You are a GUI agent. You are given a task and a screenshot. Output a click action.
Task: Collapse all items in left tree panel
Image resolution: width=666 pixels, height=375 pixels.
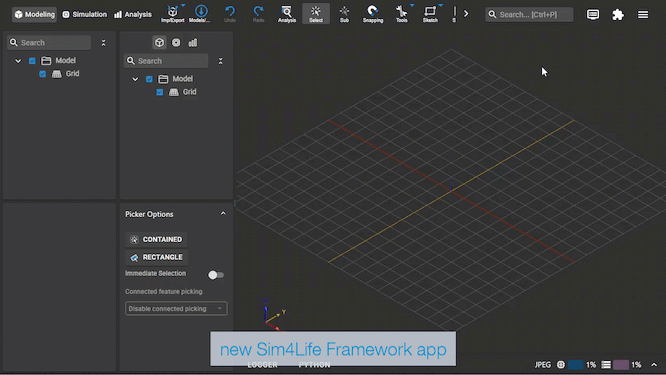pyautogui.click(x=103, y=43)
